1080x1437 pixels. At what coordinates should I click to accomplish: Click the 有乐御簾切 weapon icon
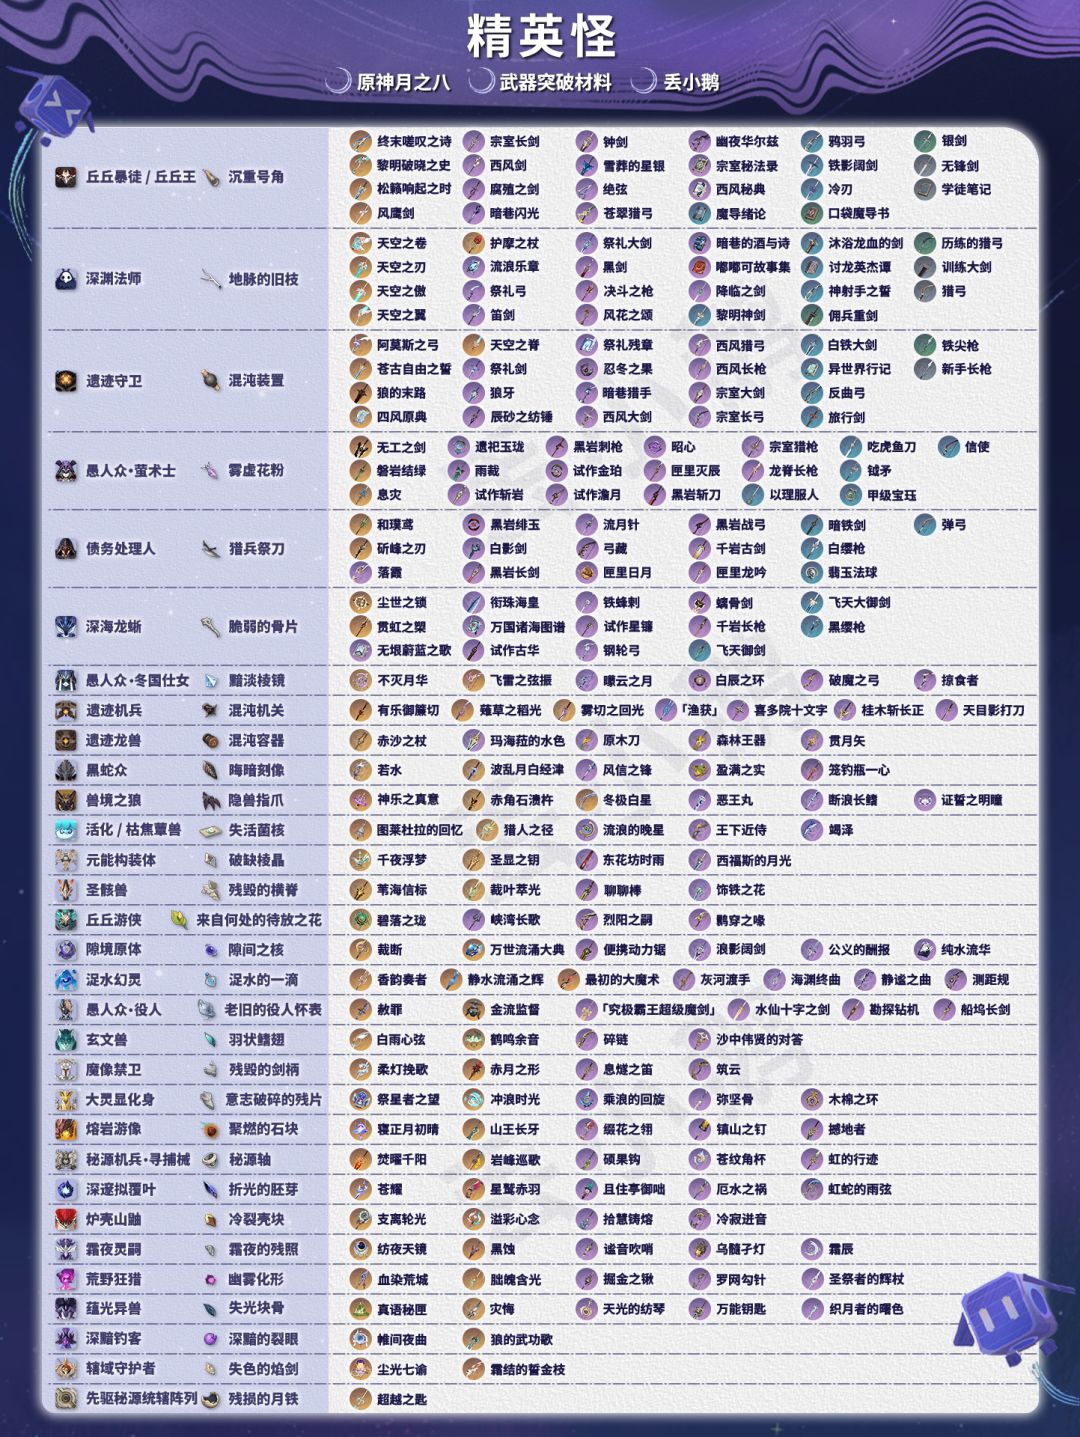click(361, 710)
